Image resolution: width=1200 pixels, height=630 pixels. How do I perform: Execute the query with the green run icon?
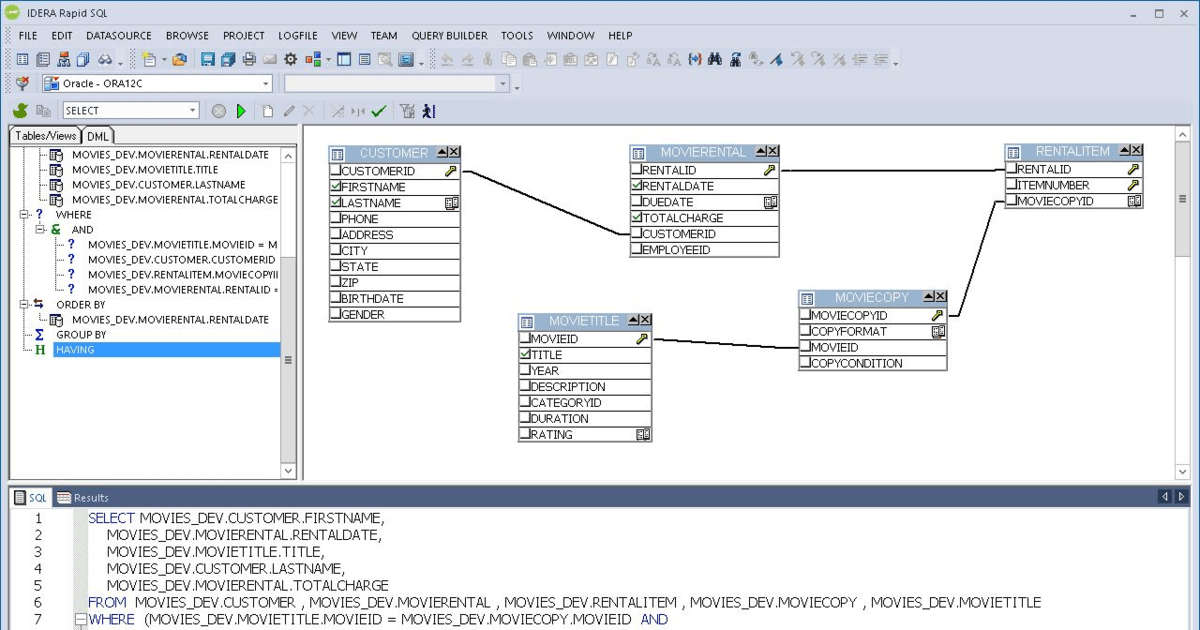241,110
